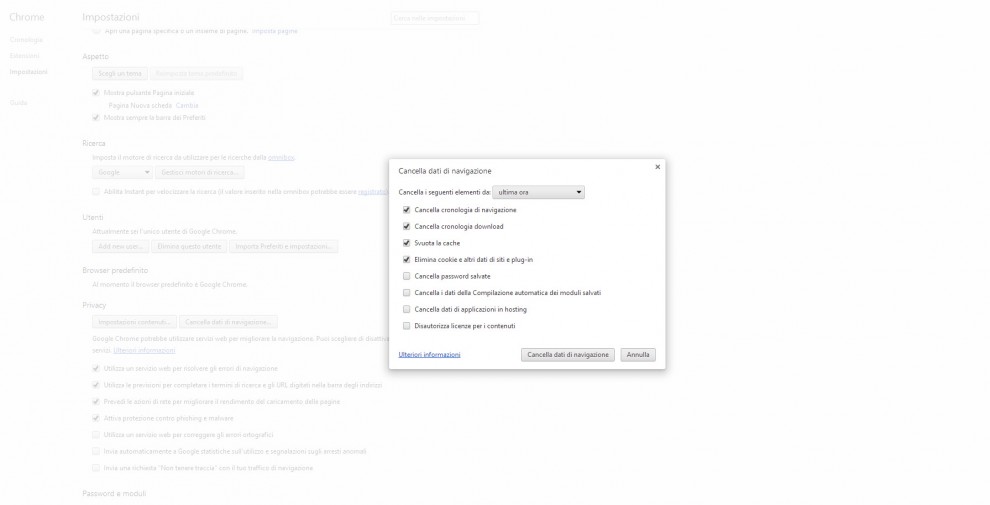Open the Ulteriori informazioni link in dialog

(x=429, y=355)
